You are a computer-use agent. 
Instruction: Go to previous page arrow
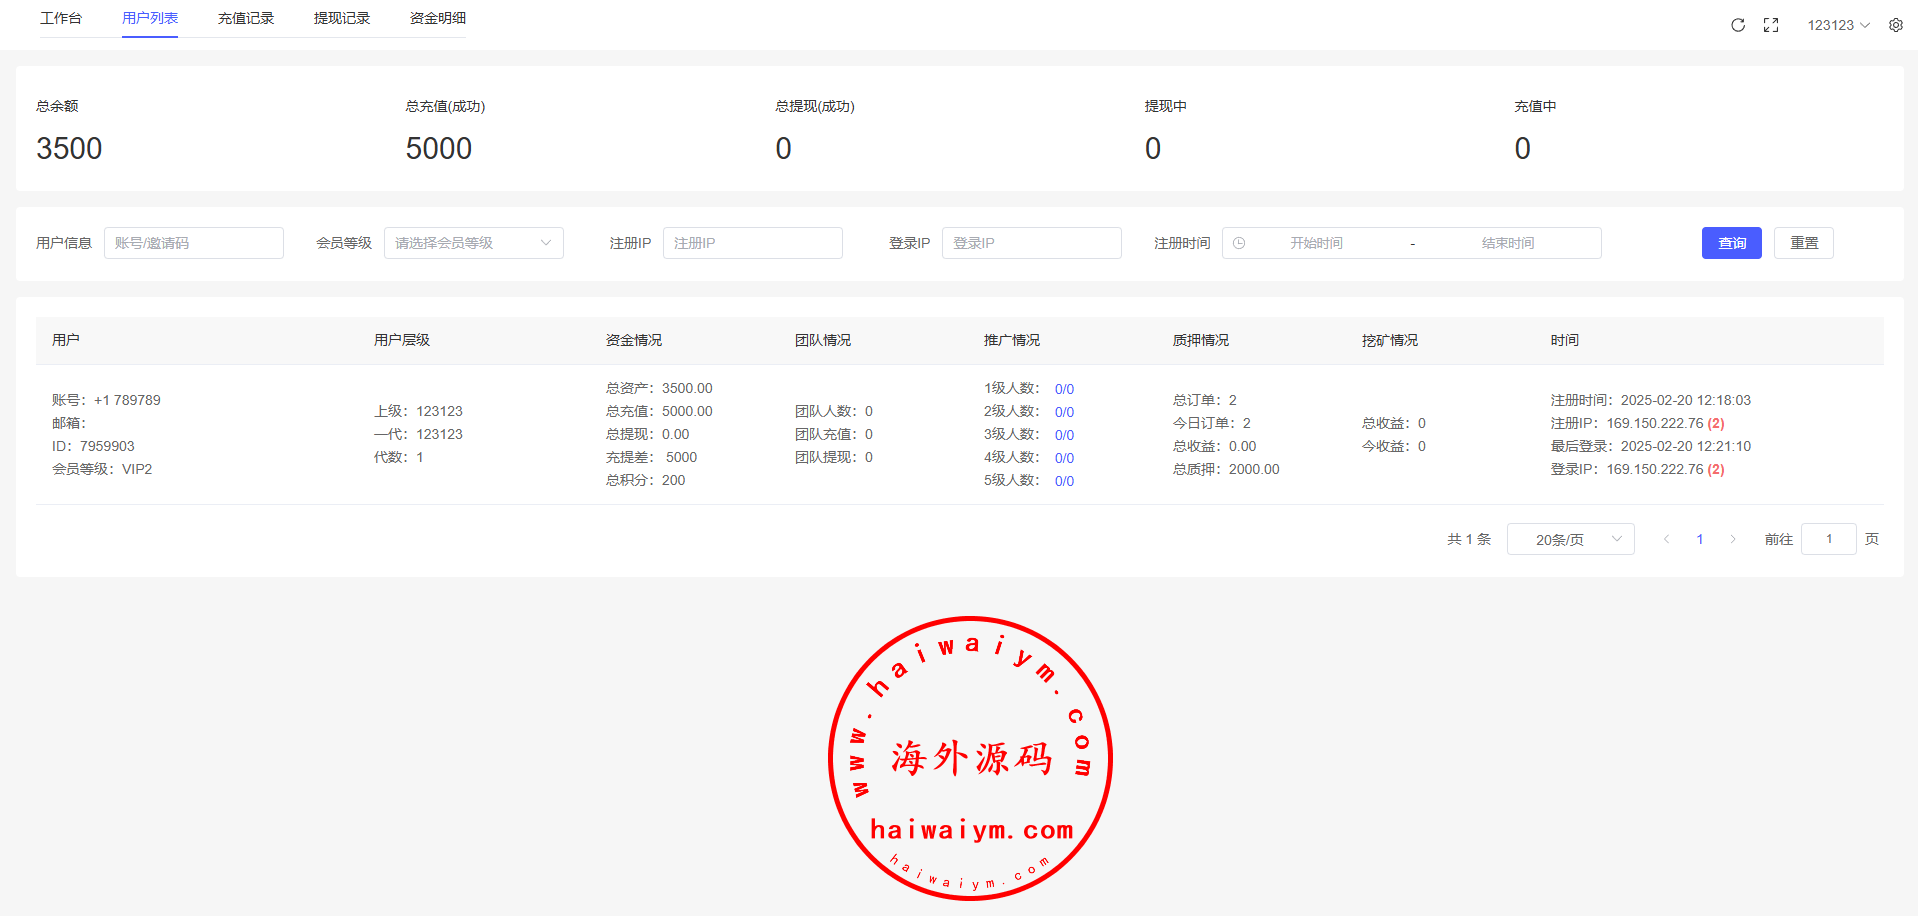coord(1666,539)
